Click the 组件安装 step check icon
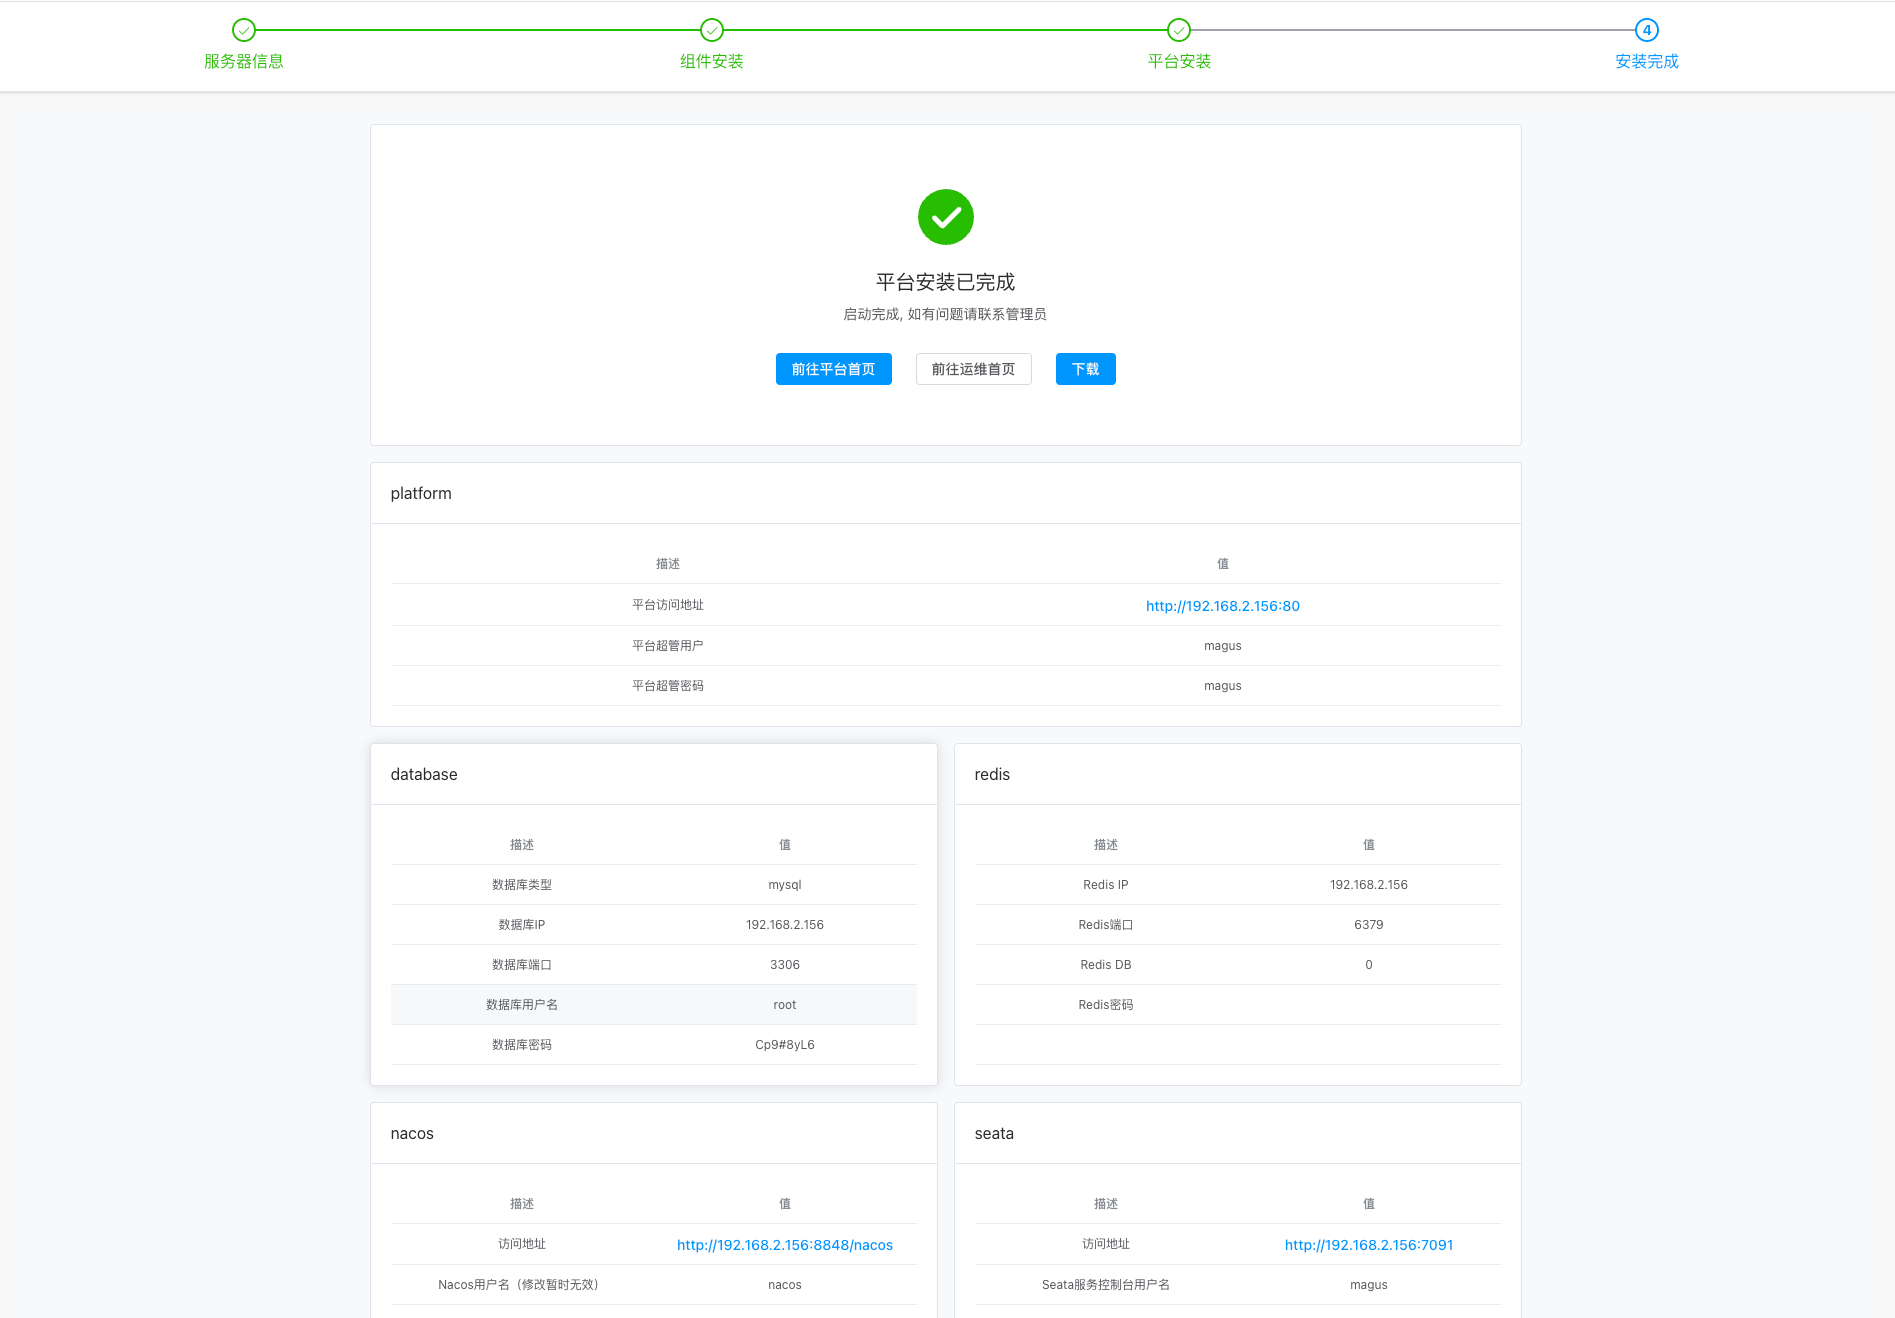Screen dimensions: 1895x1318 [711, 30]
